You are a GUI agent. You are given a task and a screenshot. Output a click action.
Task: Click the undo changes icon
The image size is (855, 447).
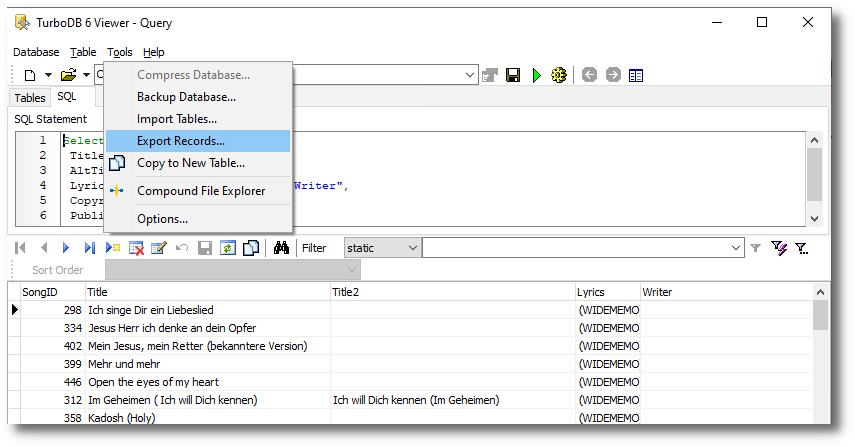coord(182,248)
